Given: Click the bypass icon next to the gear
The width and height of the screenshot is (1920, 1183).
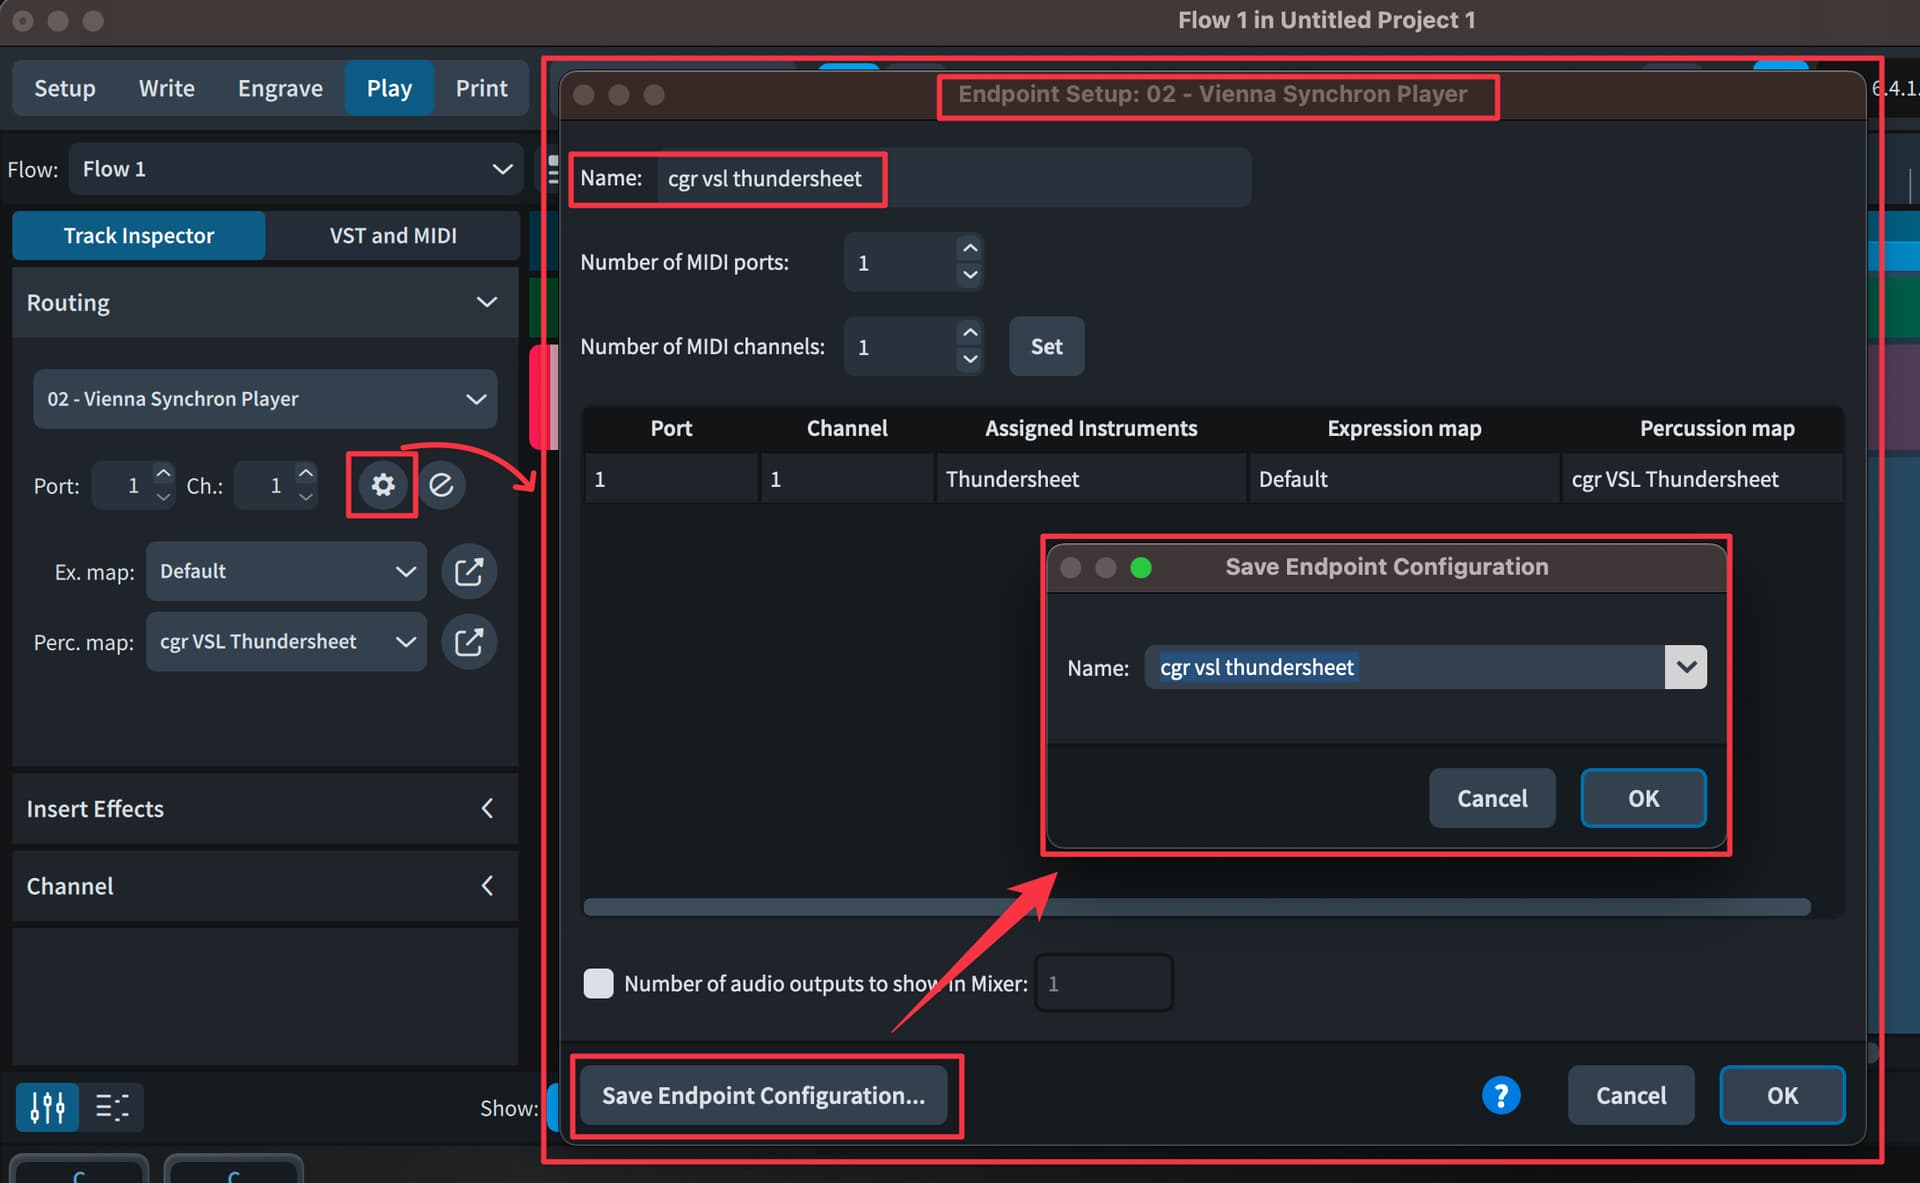Looking at the screenshot, I should coord(441,485).
